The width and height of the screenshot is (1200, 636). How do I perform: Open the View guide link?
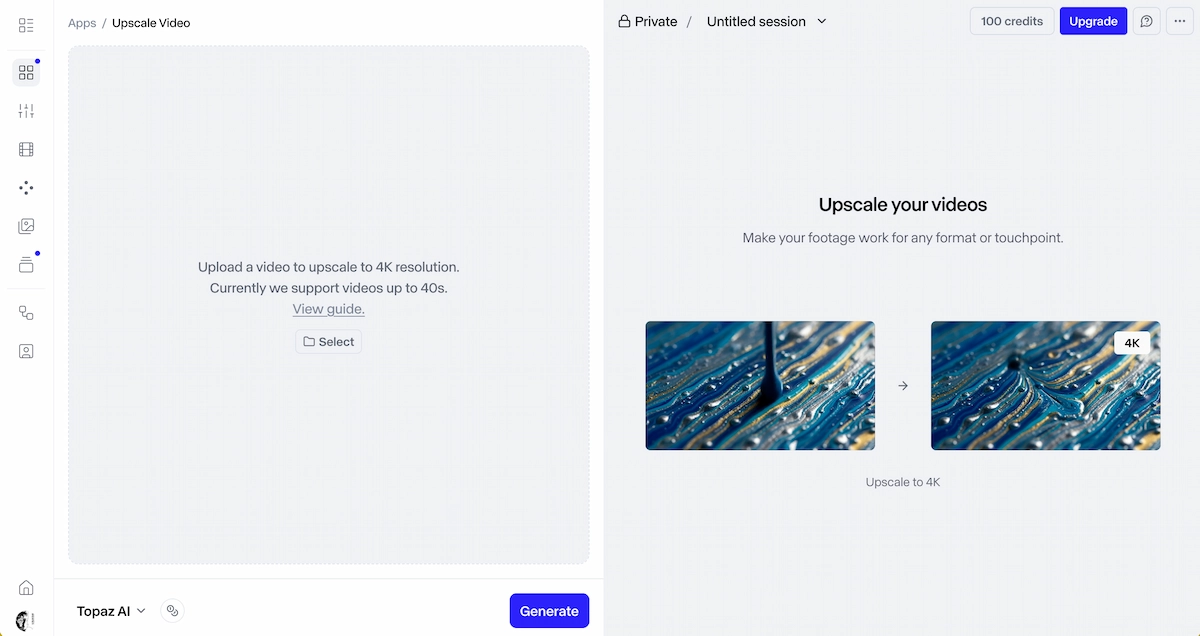tap(328, 309)
